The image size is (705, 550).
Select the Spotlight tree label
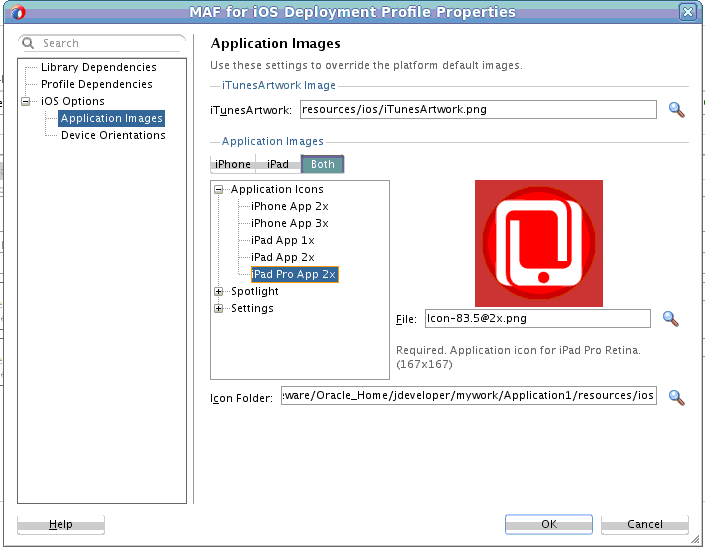pos(254,291)
